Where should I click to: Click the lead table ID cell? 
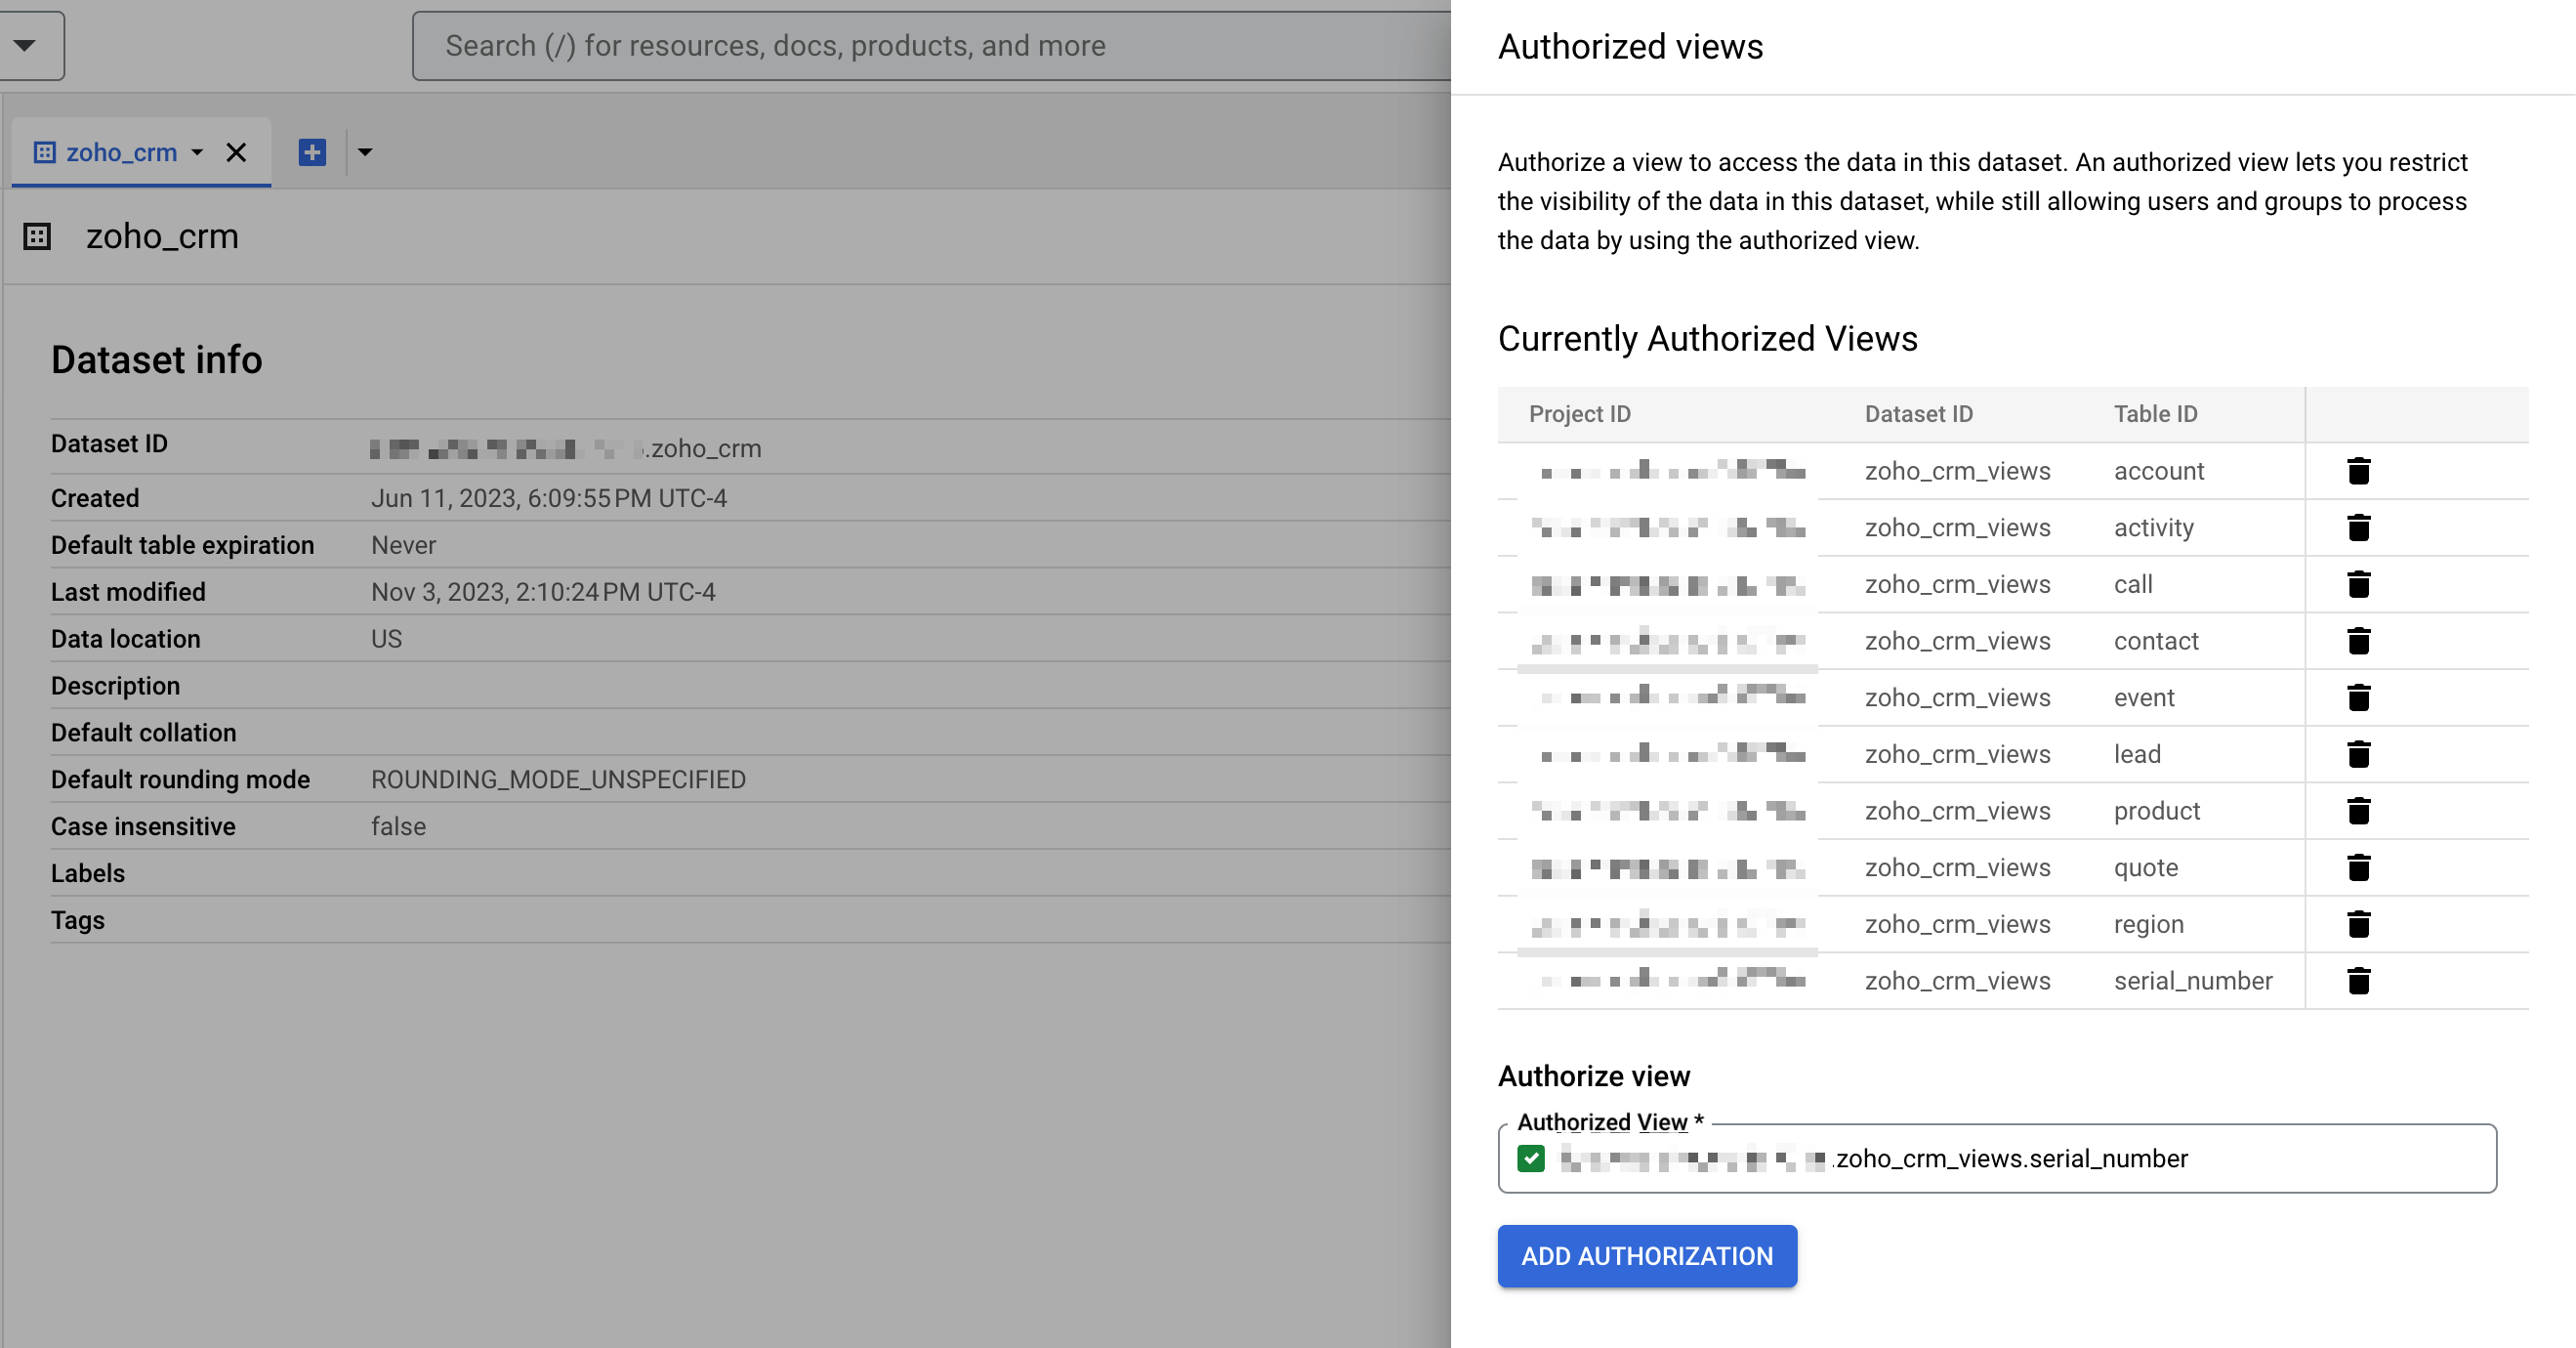click(2136, 754)
